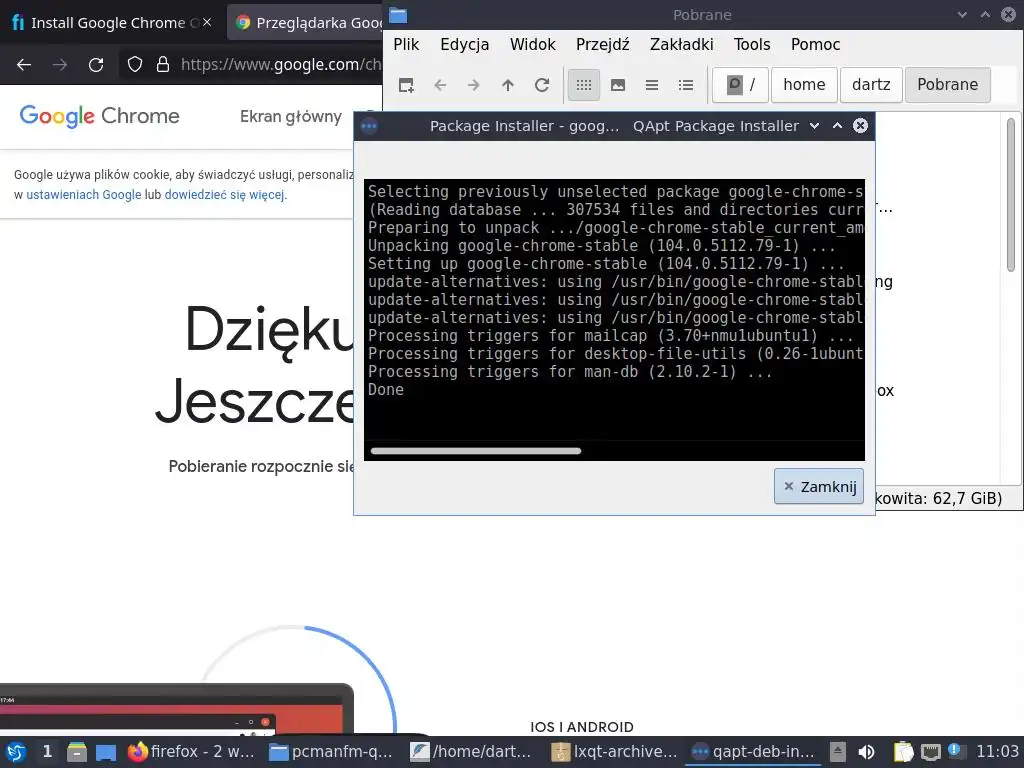Switch to lxqt-archive taskbar entry
1024x768 pixels.
(x=614, y=752)
